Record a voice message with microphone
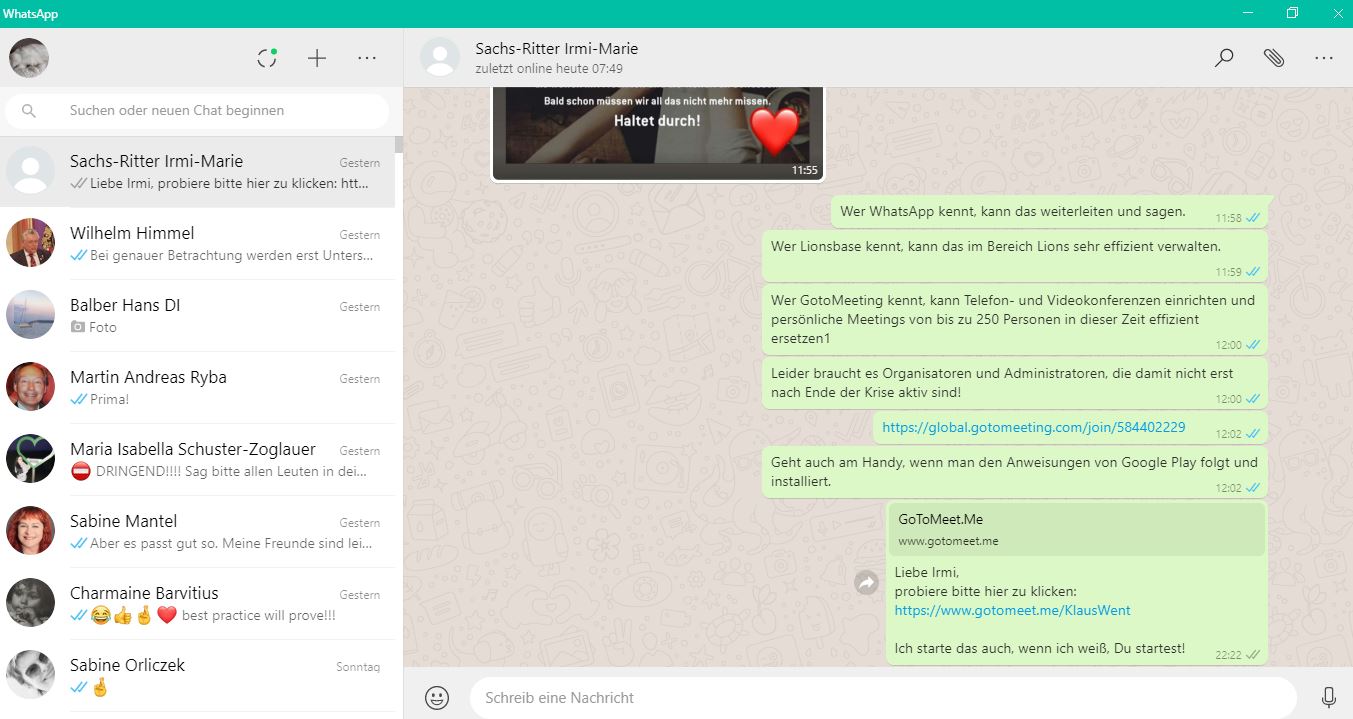The height and width of the screenshot is (719, 1353). 1329,697
